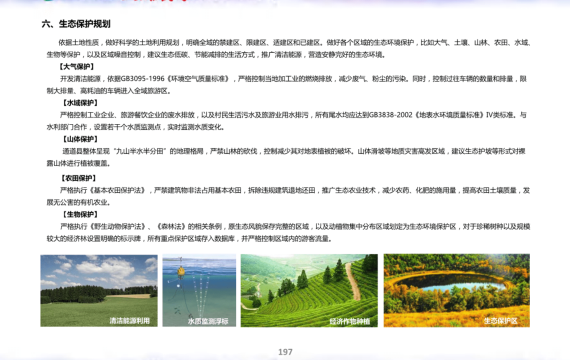Open the 生态保护区 lake photo
570x360 pixels.
coord(457,291)
